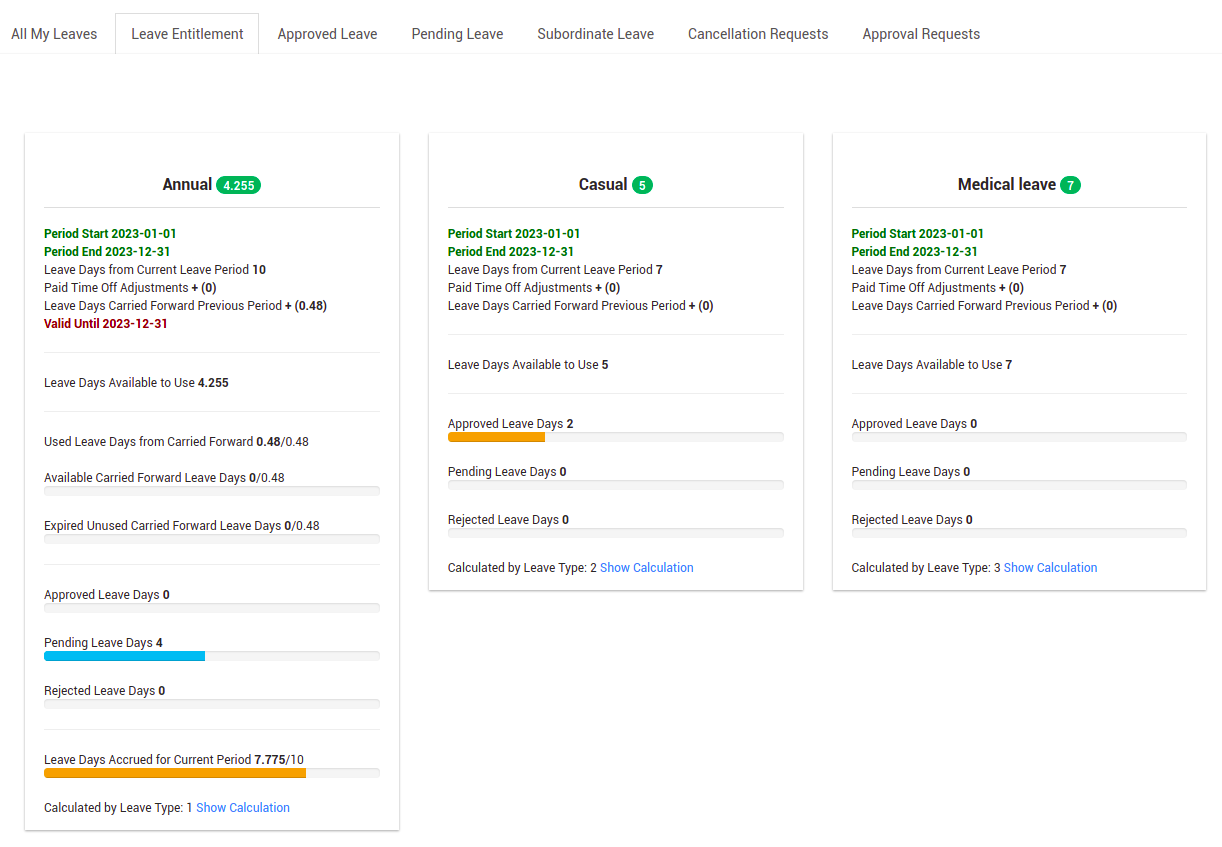1222x847 pixels.
Task: Click Annual 'Rejected Leave Days 0' text
Action: [x=105, y=691]
